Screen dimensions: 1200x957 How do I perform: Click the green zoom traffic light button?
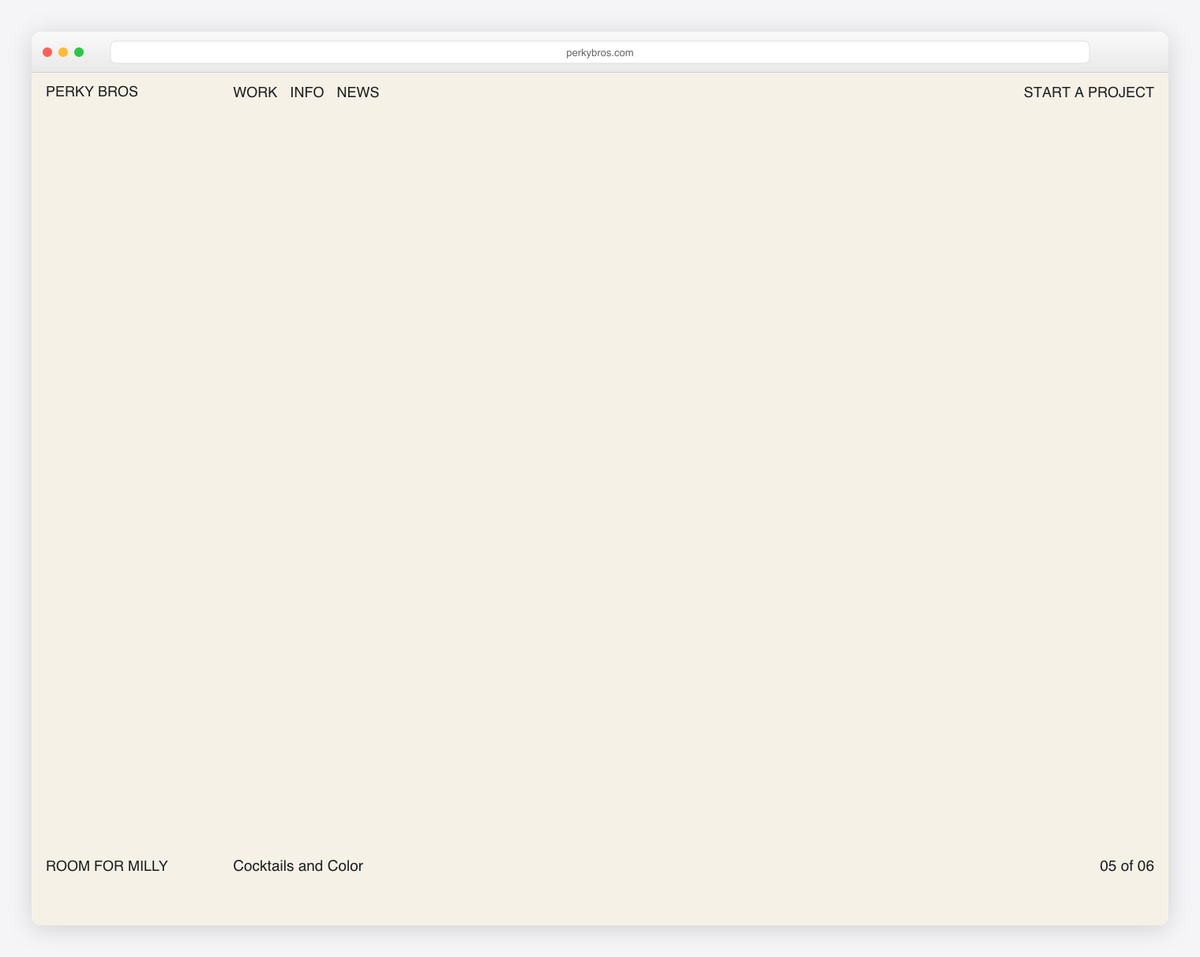click(x=79, y=51)
